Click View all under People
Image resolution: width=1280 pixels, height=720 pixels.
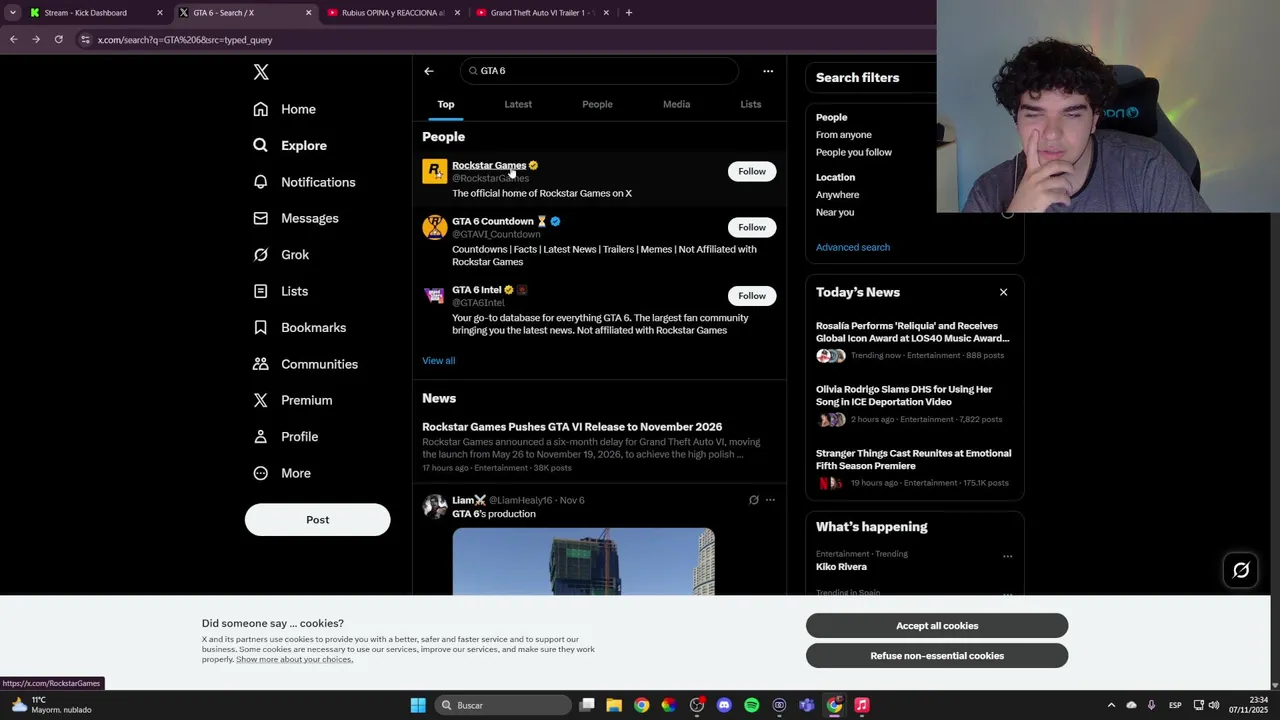[438, 361]
